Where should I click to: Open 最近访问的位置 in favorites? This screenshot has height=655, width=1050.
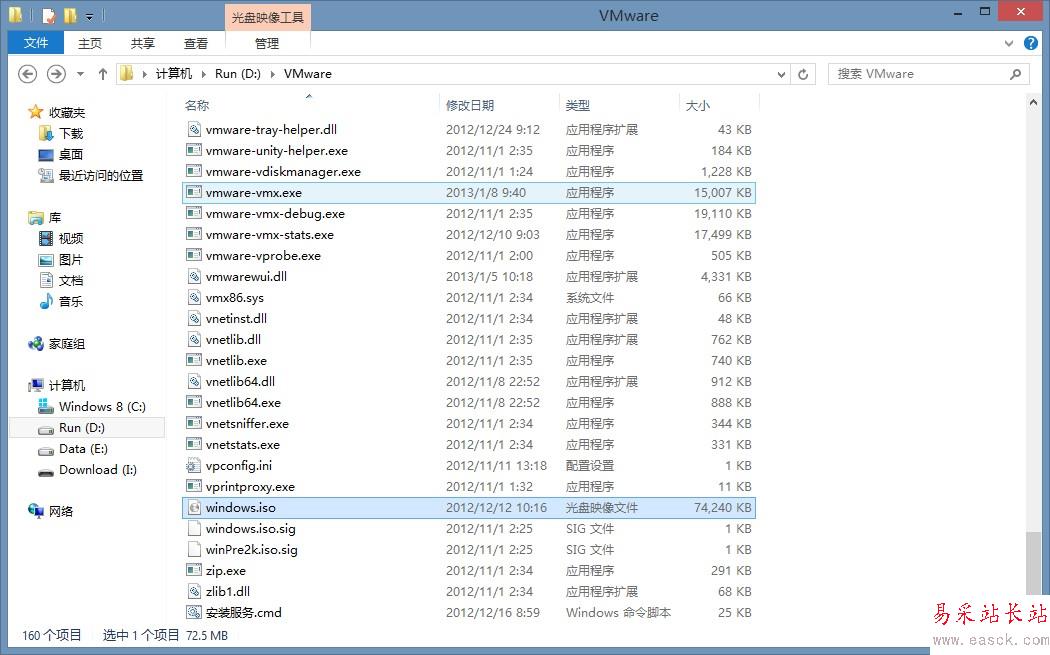pyautogui.click(x=100, y=175)
